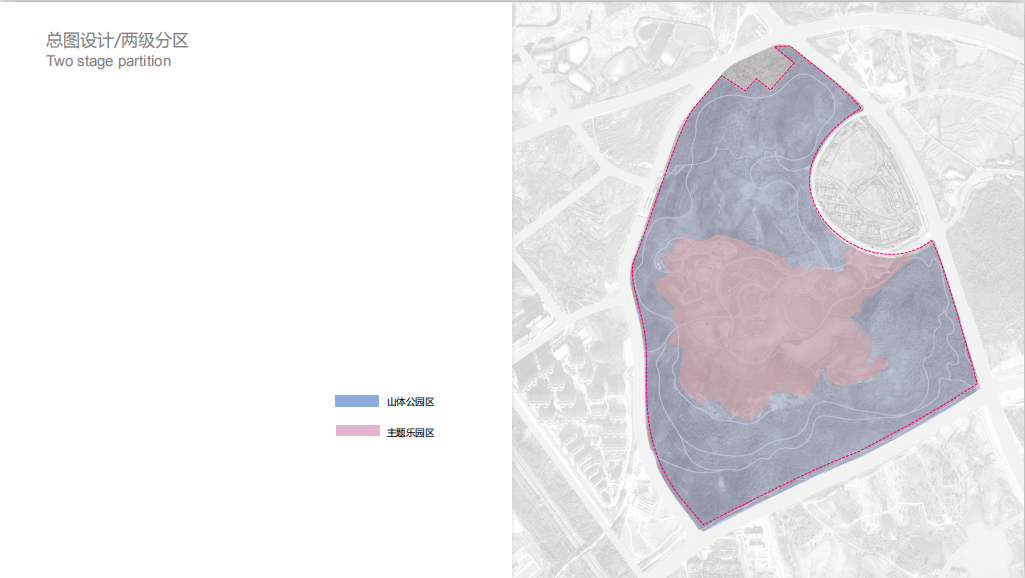The width and height of the screenshot is (1025, 578).
Task: Select the legend label 主题乐园区
Action: 411,432
